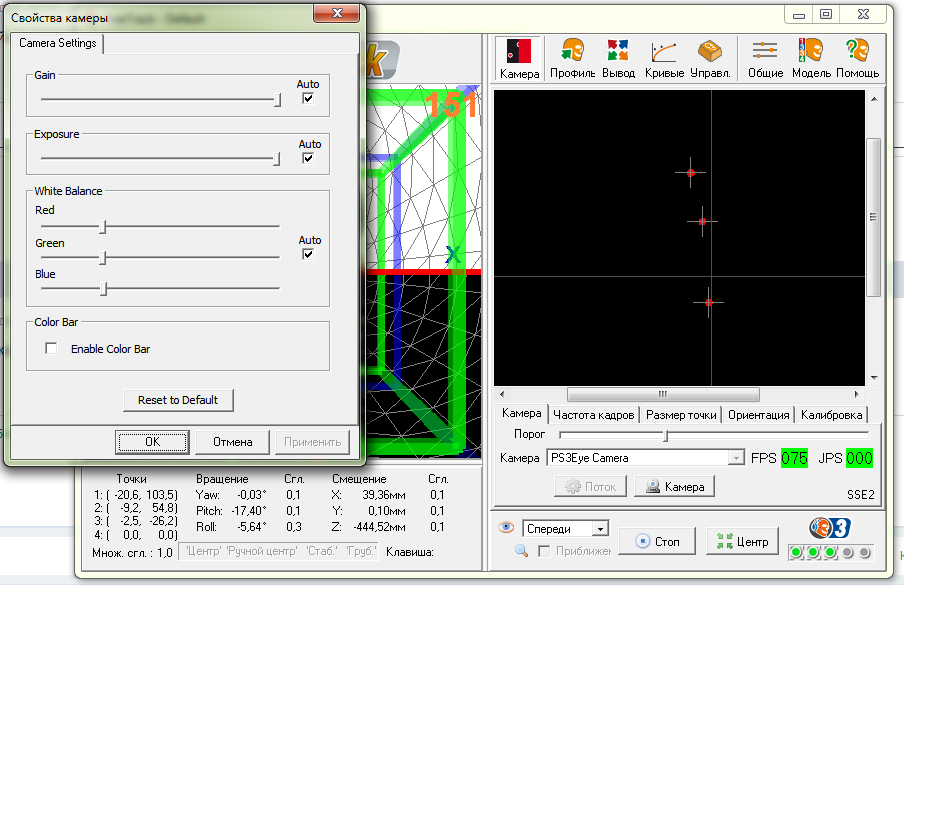This screenshot has height=828, width=928.
Task: Open the Модель model section
Action: (x=811, y=58)
